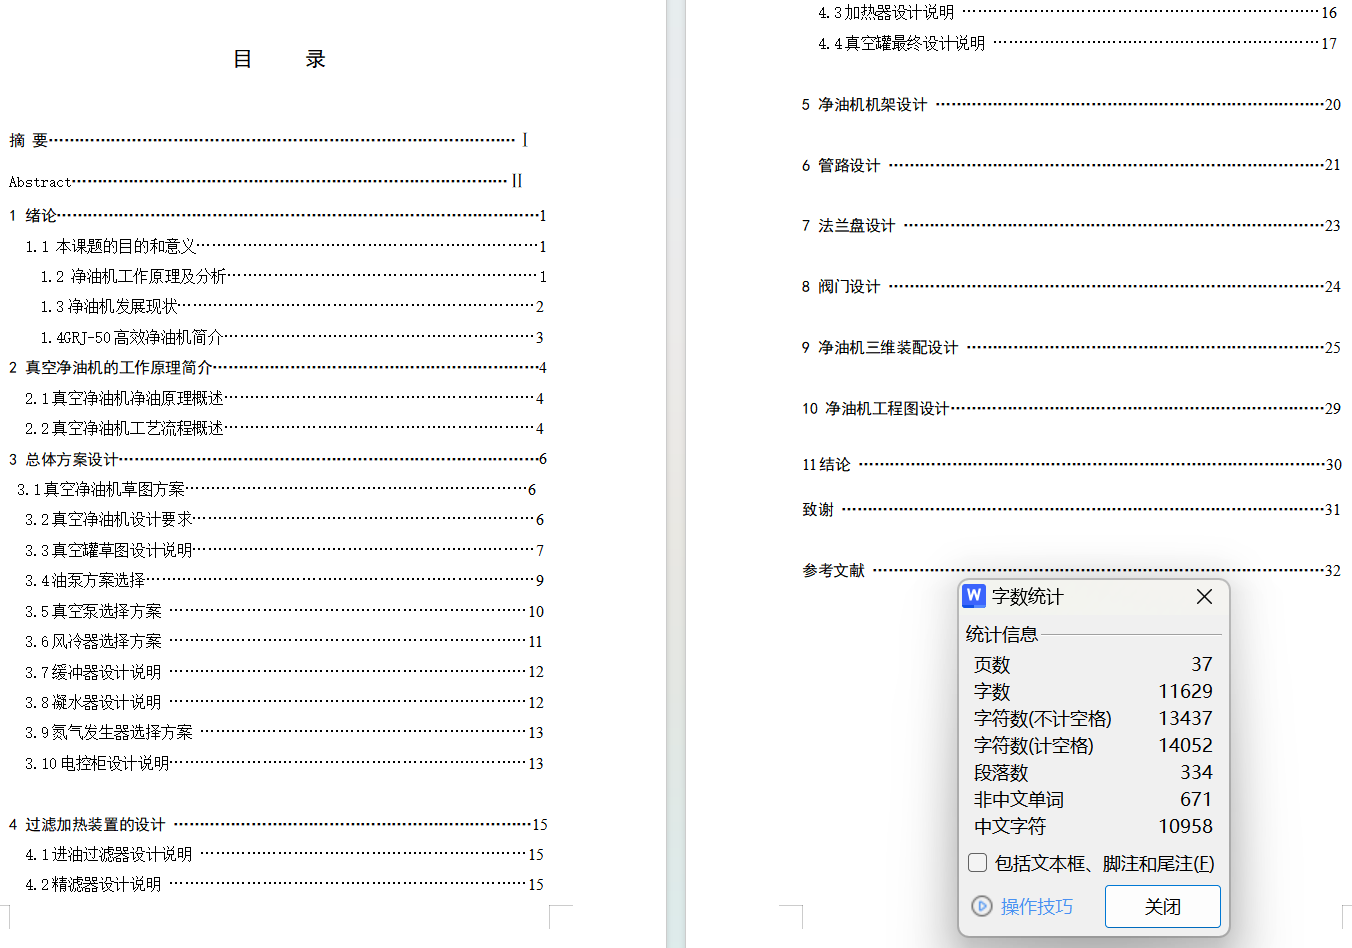Click the play icon beside 操作技巧
Image resolution: width=1352 pixels, height=948 pixels.
click(982, 906)
